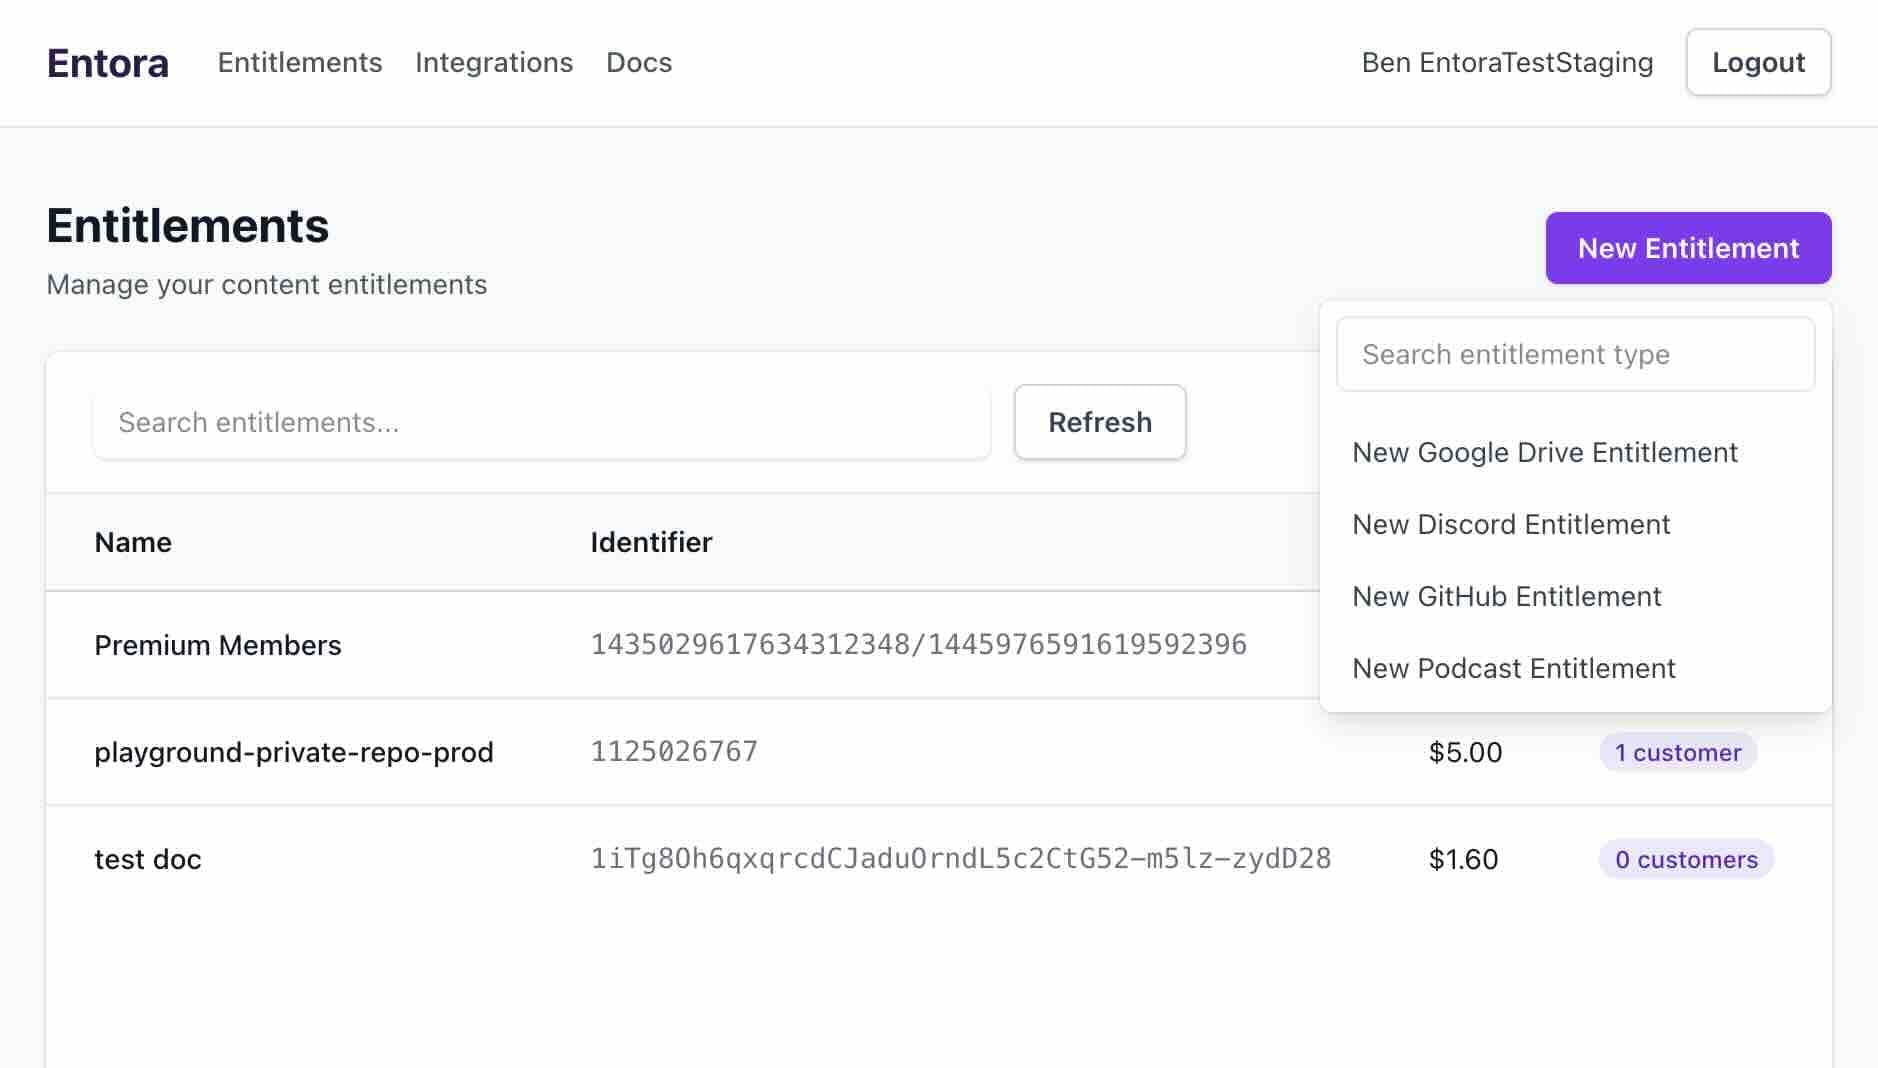Open the Docs nav link

coord(639,63)
